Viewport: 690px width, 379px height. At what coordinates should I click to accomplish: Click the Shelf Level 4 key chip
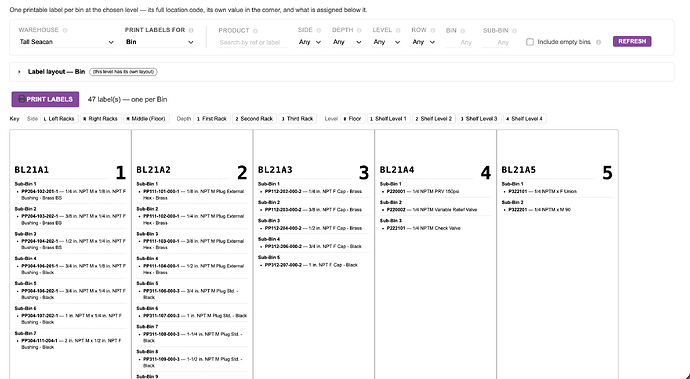tap(525, 119)
